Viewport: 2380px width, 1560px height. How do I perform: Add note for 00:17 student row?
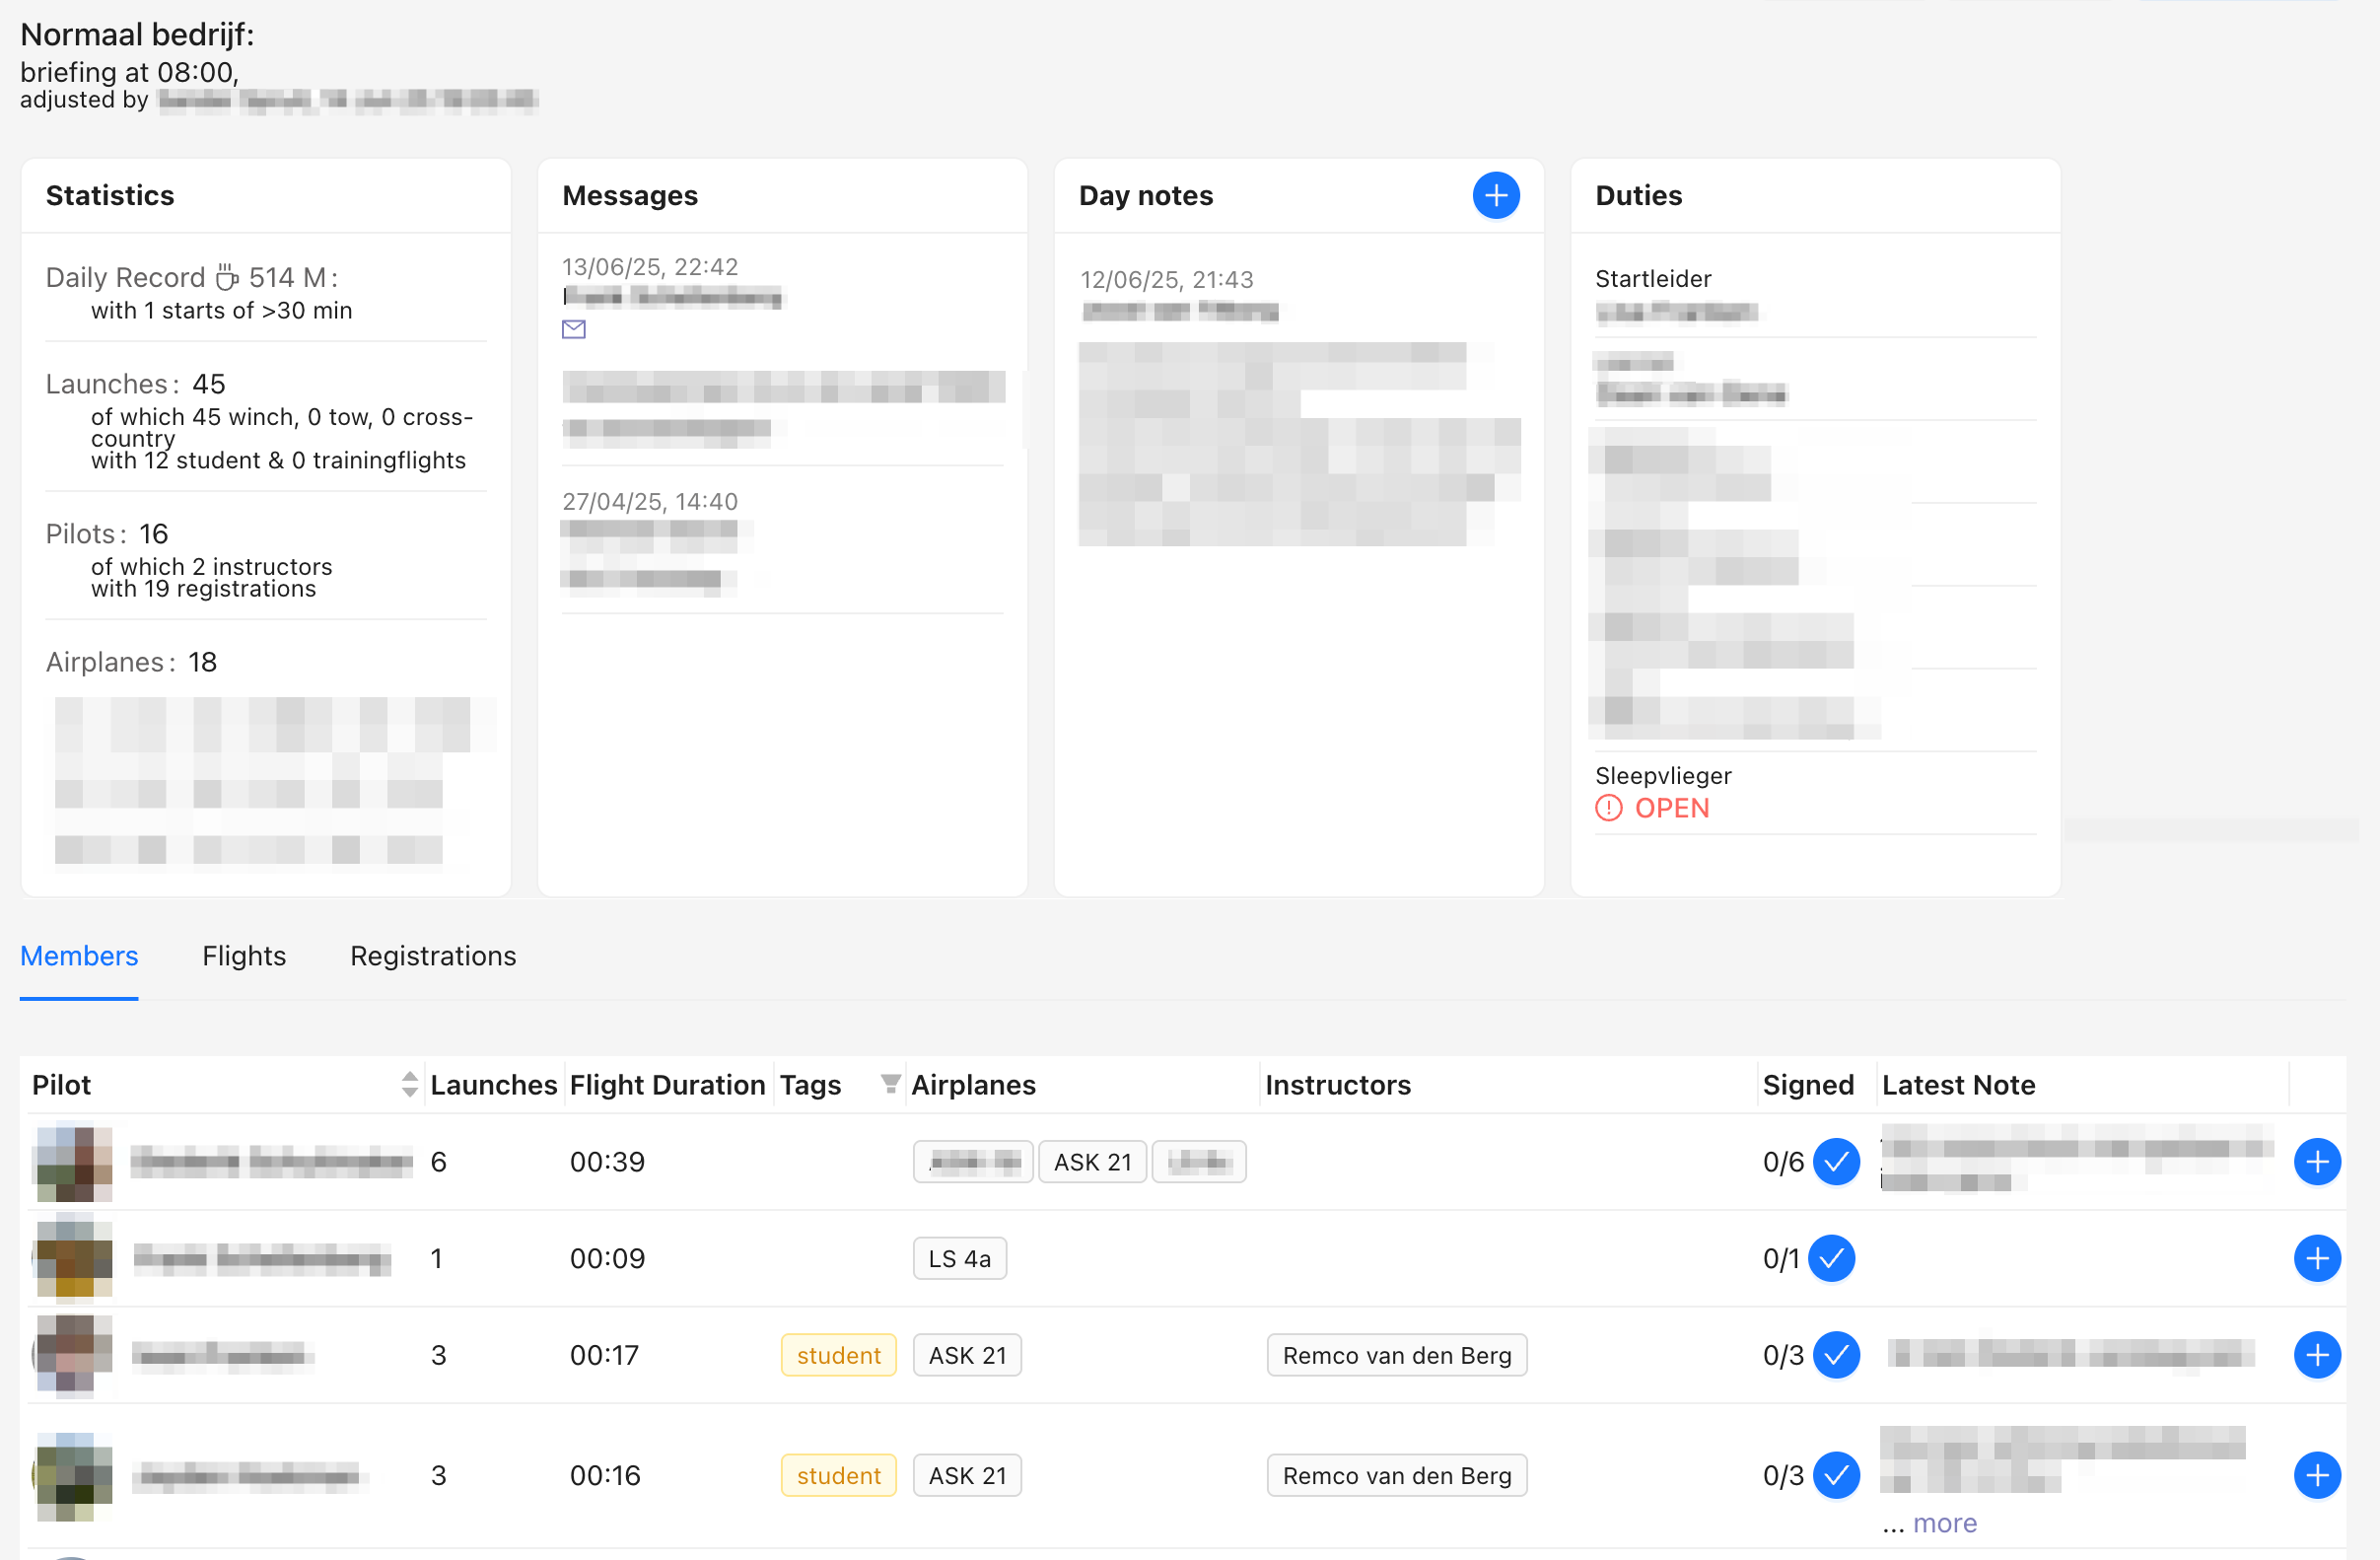pyautogui.click(x=2316, y=1355)
